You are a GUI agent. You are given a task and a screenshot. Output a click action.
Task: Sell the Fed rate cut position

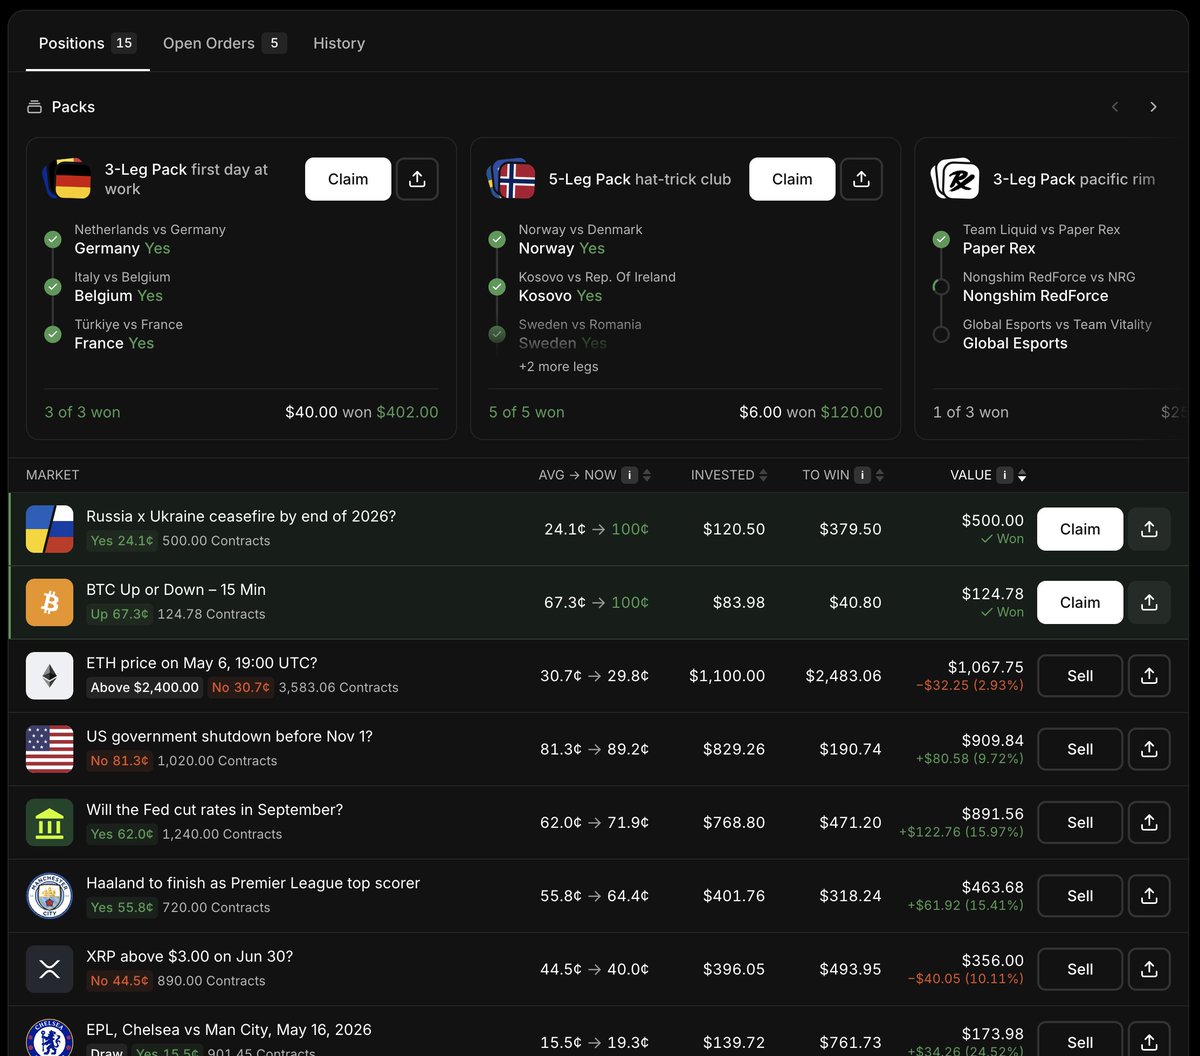tap(1080, 822)
